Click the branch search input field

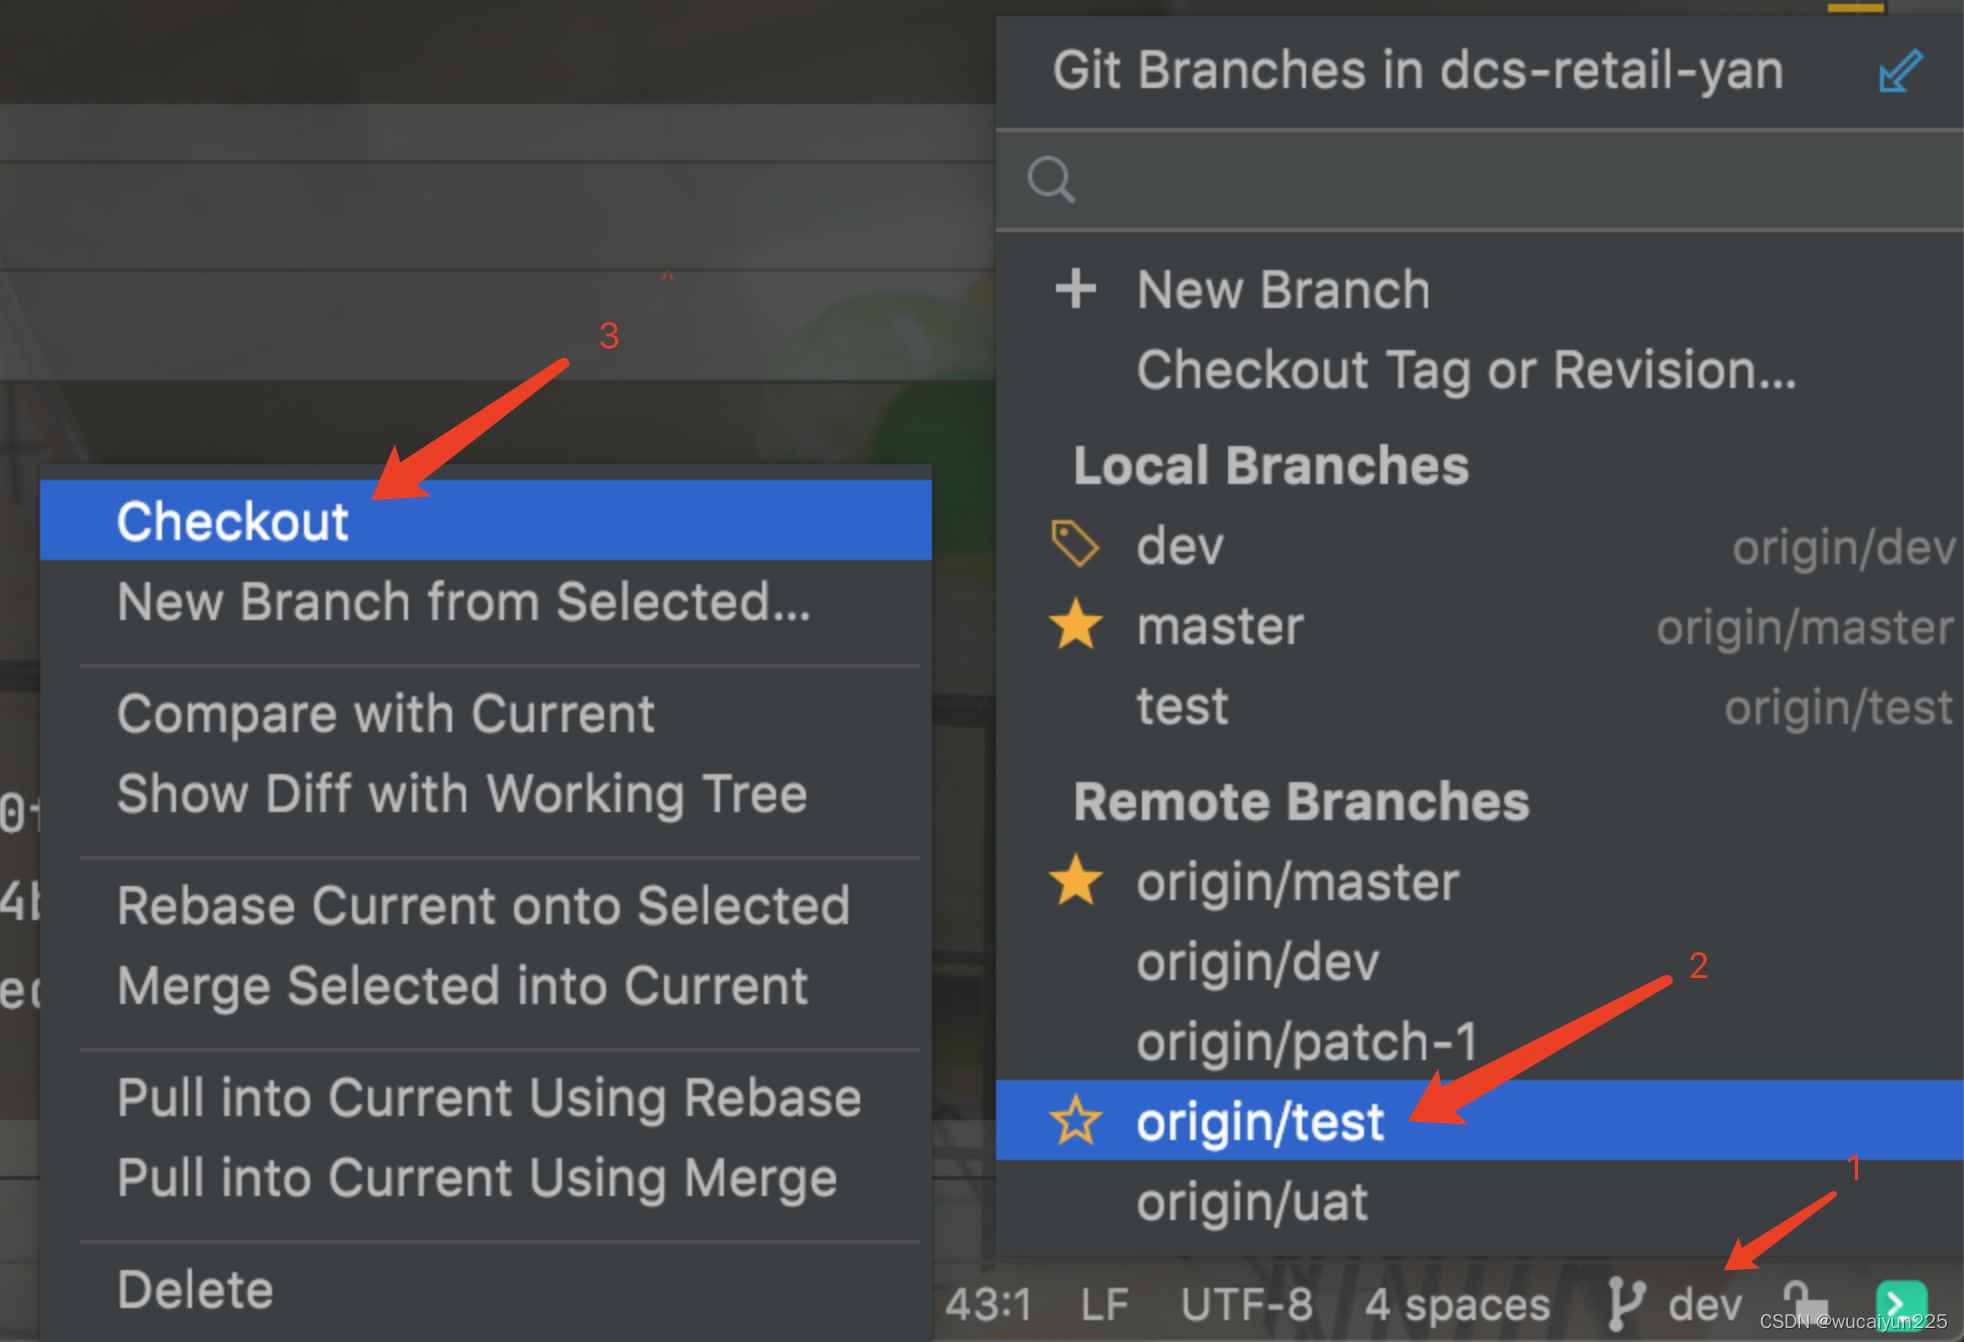point(1480,180)
